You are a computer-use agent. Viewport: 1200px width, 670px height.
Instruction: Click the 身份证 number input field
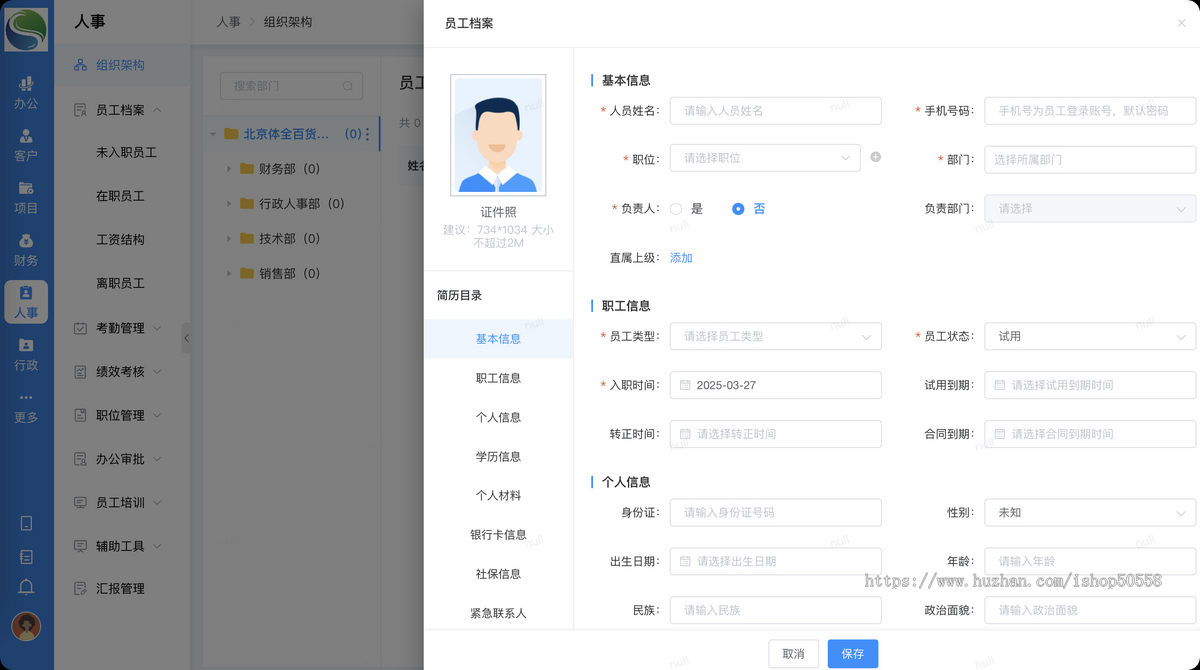776,512
